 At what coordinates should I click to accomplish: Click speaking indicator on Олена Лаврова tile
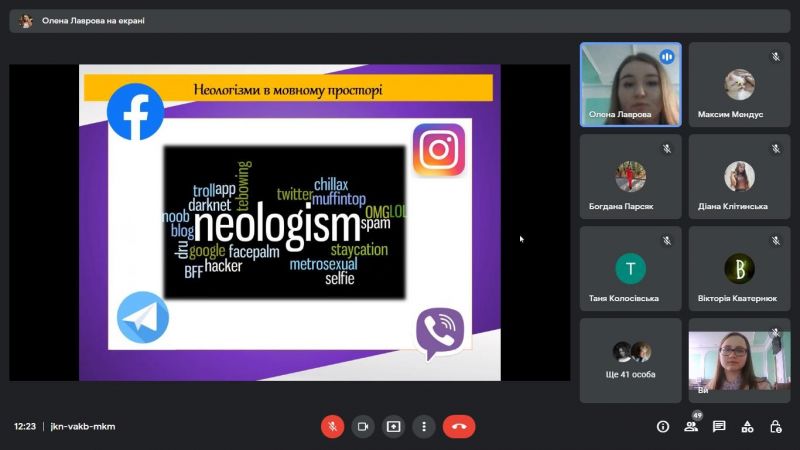[x=667, y=57]
